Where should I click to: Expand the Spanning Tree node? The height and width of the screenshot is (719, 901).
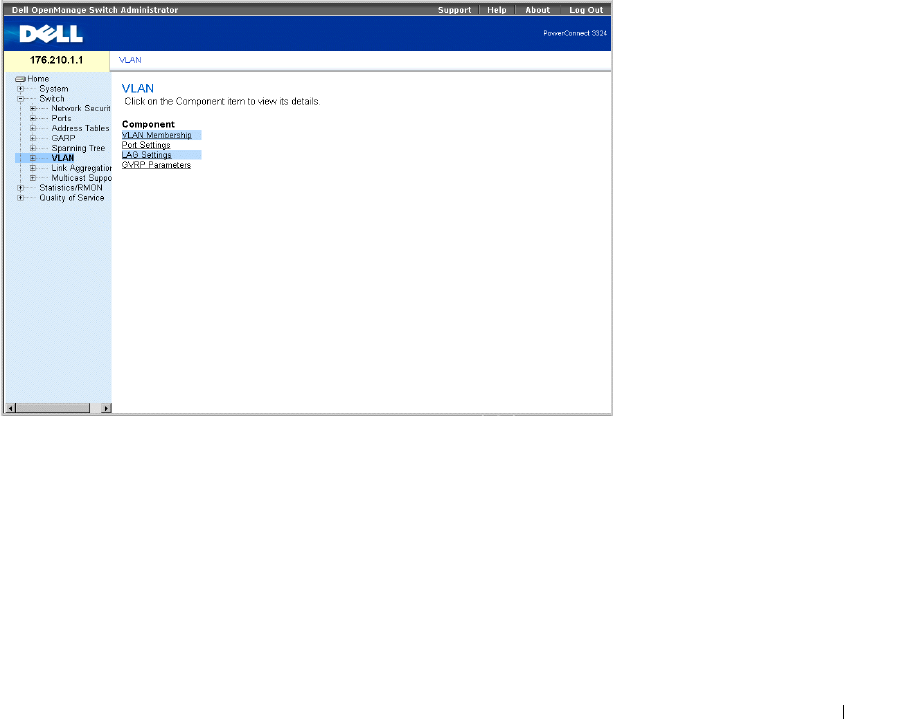[x=33, y=148]
